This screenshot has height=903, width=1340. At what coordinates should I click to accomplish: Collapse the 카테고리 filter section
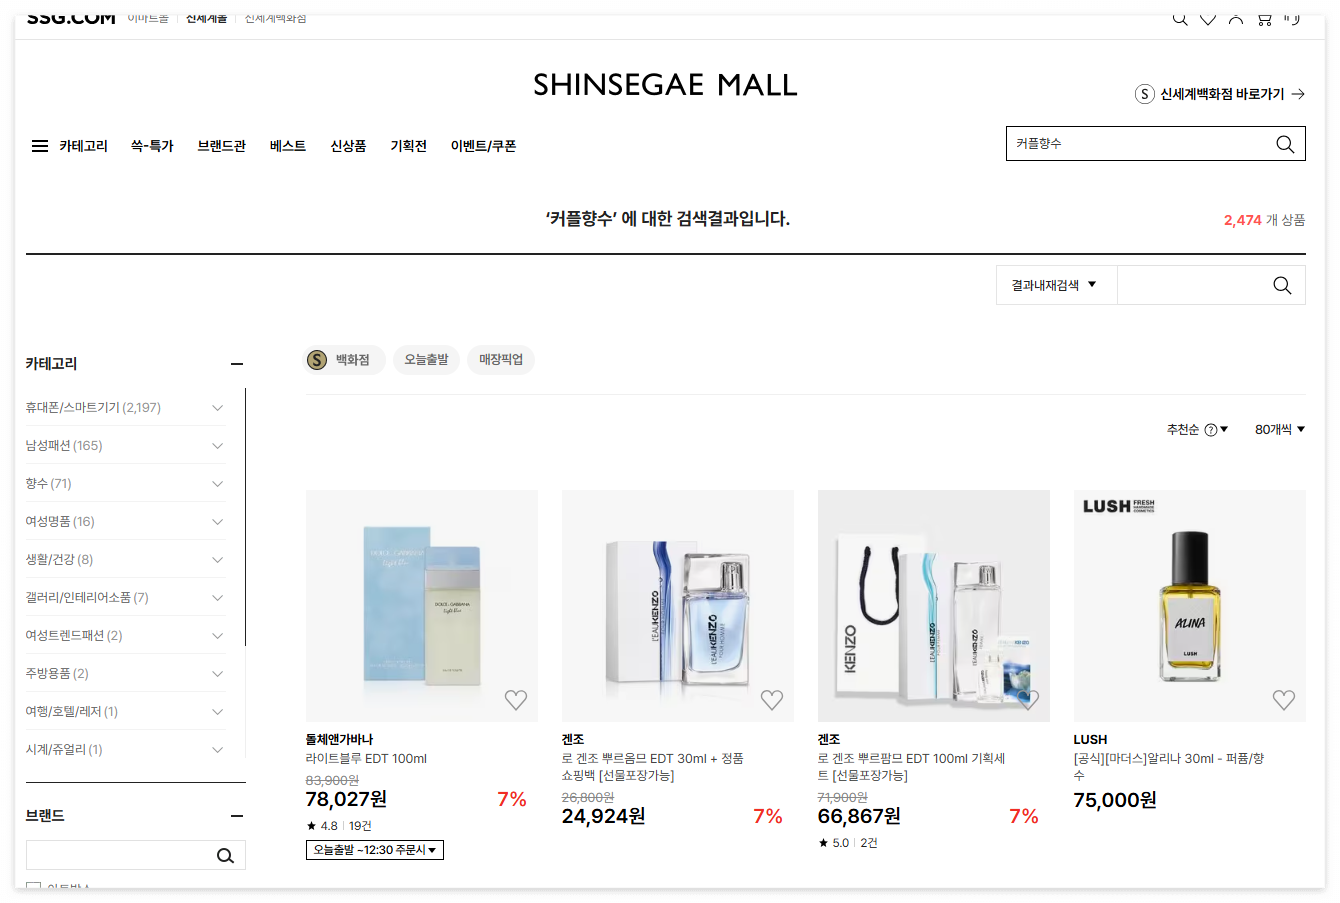(x=237, y=364)
